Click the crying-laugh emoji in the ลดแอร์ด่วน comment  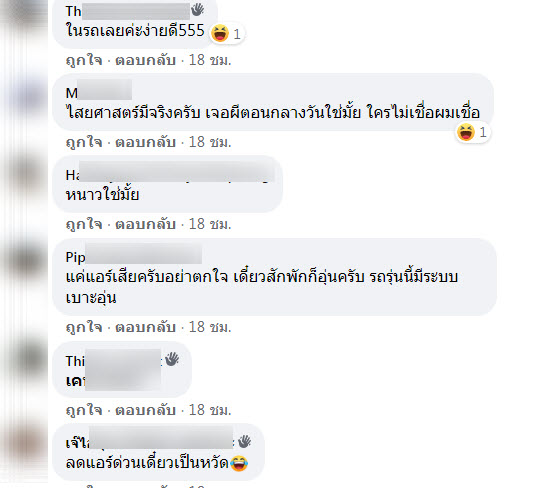(239, 463)
